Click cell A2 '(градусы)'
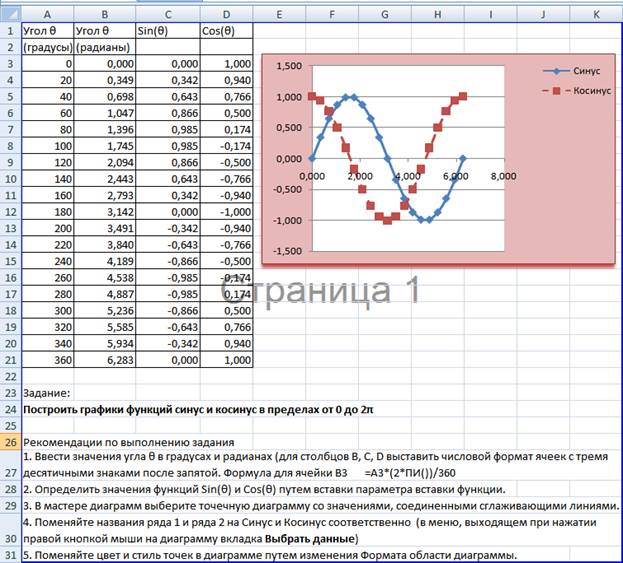The width and height of the screenshot is (623, 563). 48,47
